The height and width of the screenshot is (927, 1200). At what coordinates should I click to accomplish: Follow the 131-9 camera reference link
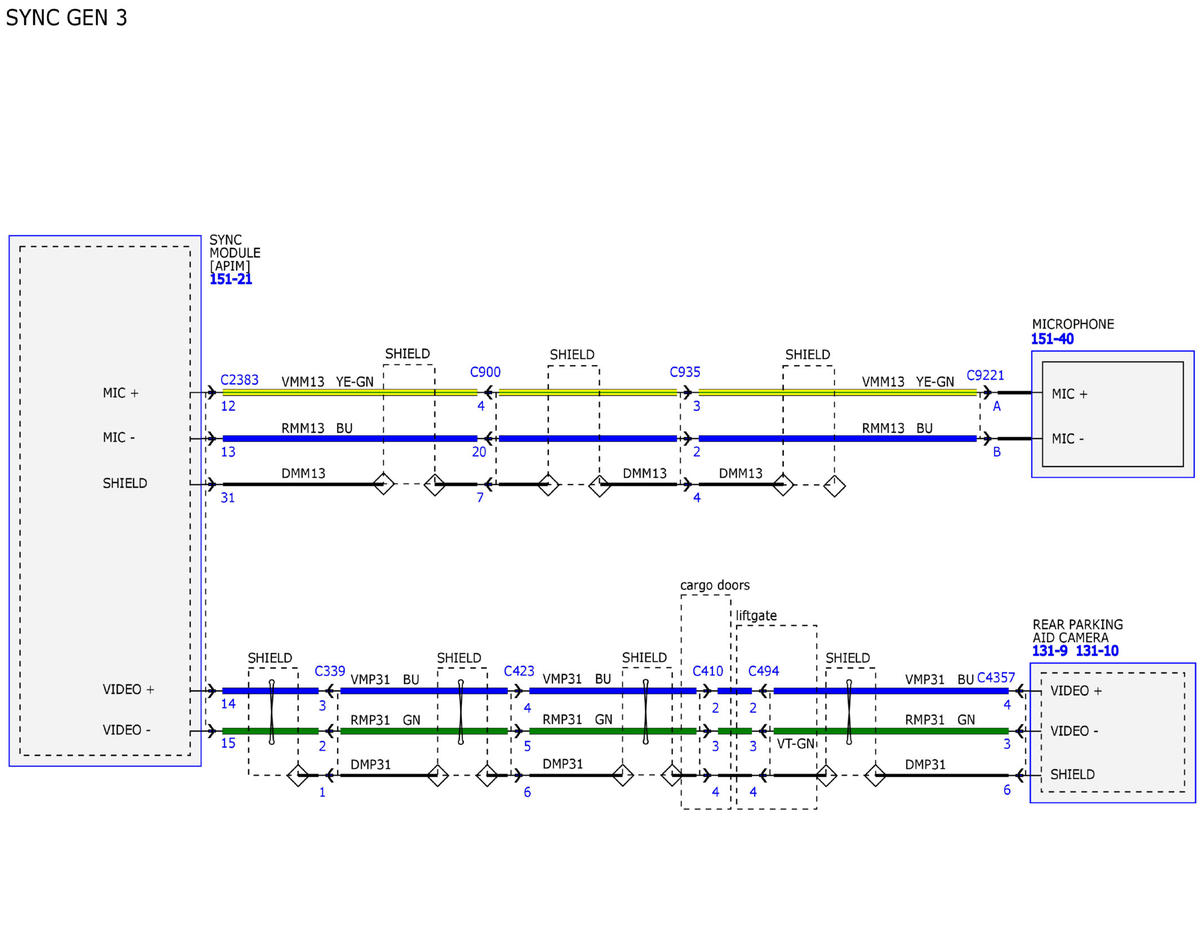[x=1050, y=651]
